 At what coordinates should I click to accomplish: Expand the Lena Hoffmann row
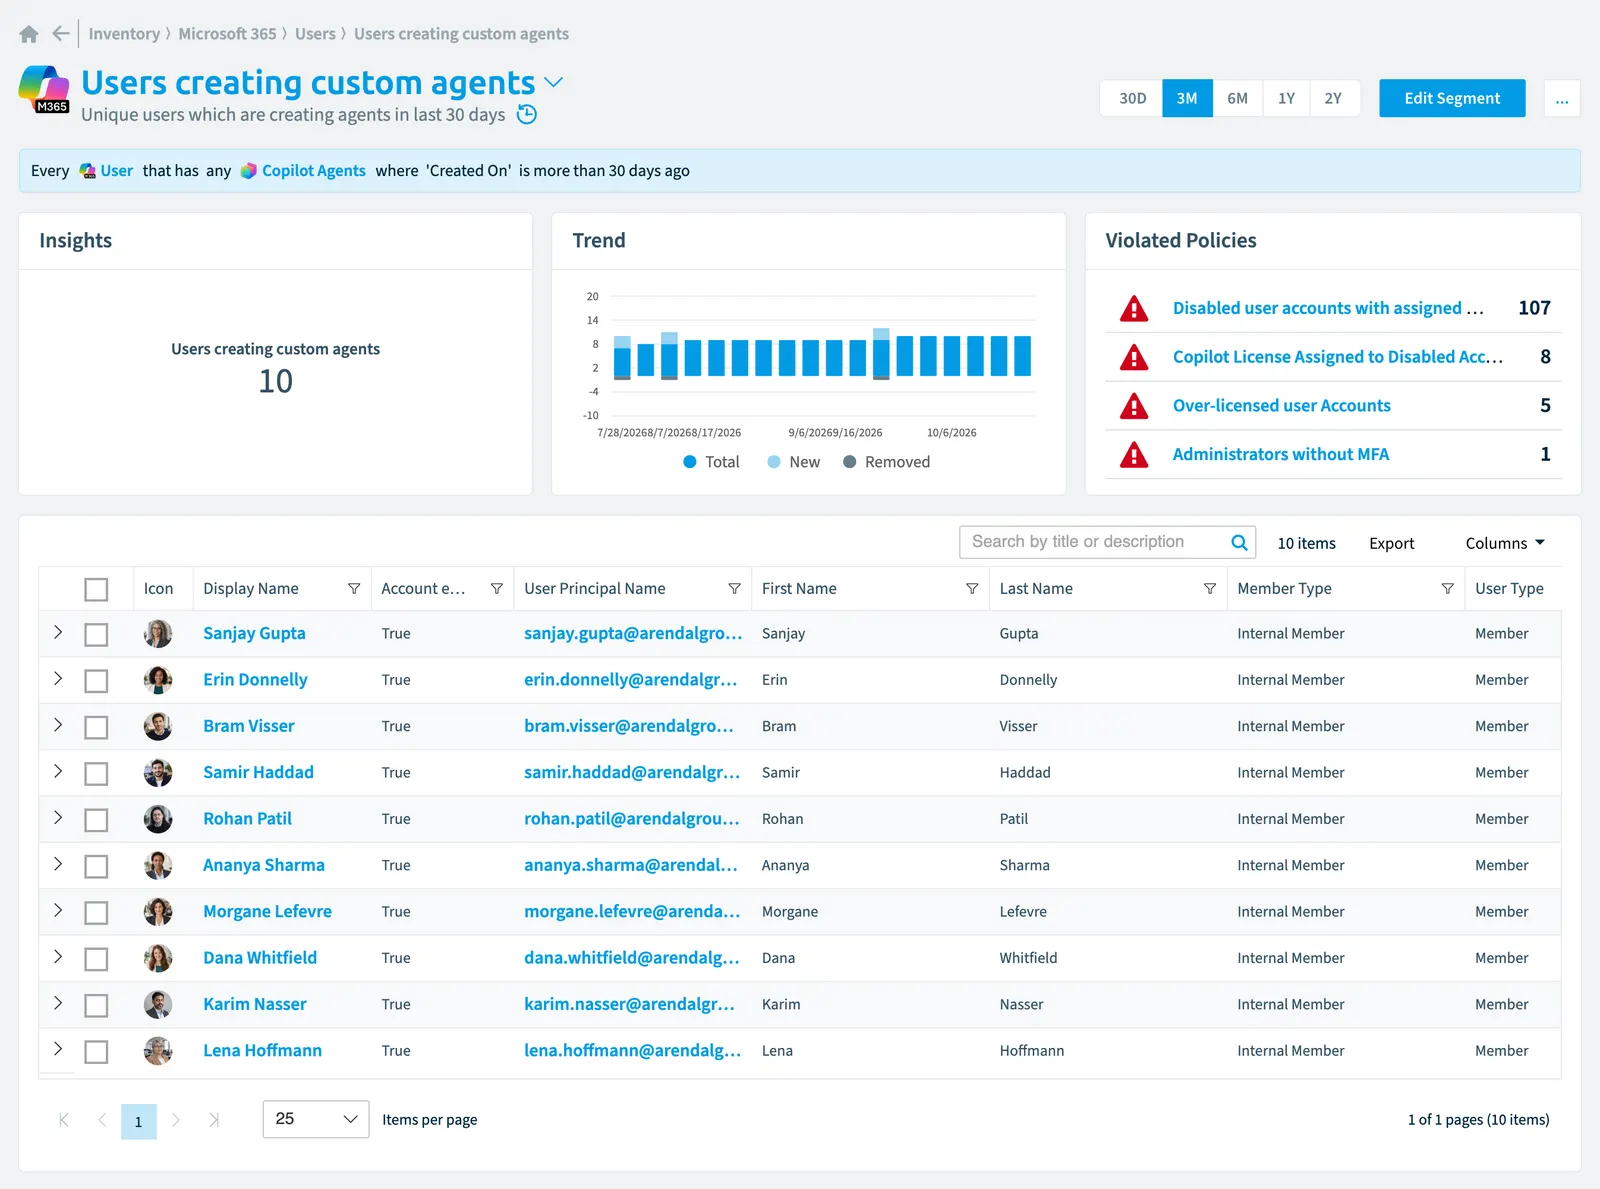click(58, 1049)
